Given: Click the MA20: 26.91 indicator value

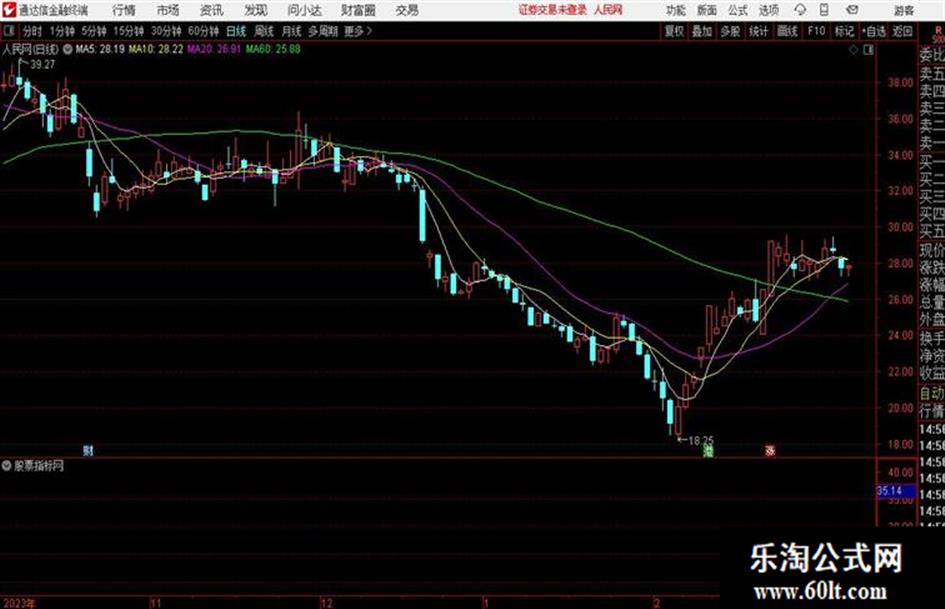Looking at the screenshot, I should [x=214, y=49].
